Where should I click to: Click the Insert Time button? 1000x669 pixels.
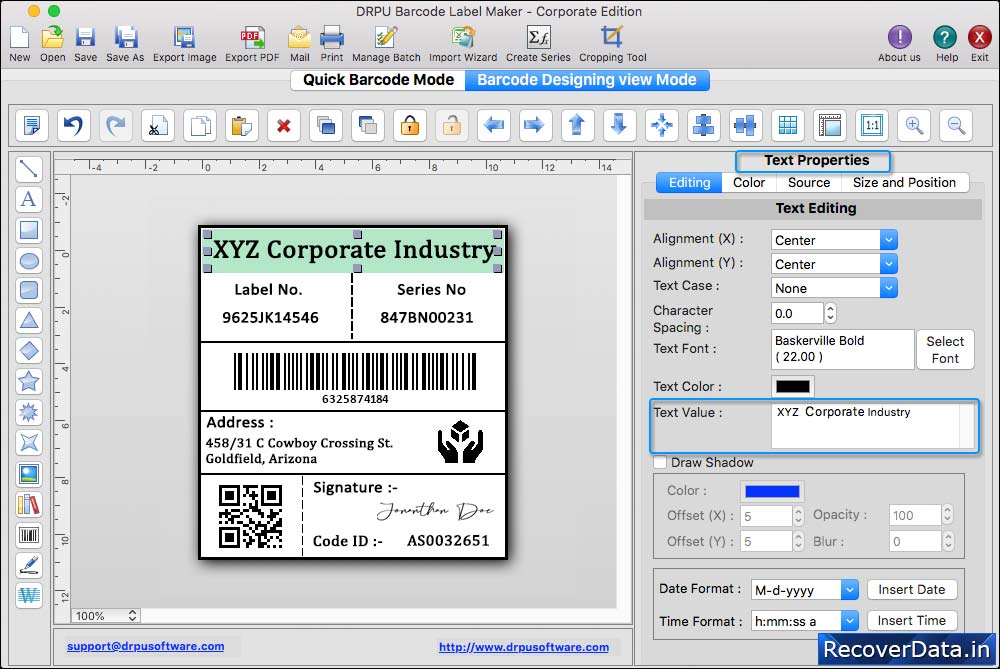[x=911, y=621]
